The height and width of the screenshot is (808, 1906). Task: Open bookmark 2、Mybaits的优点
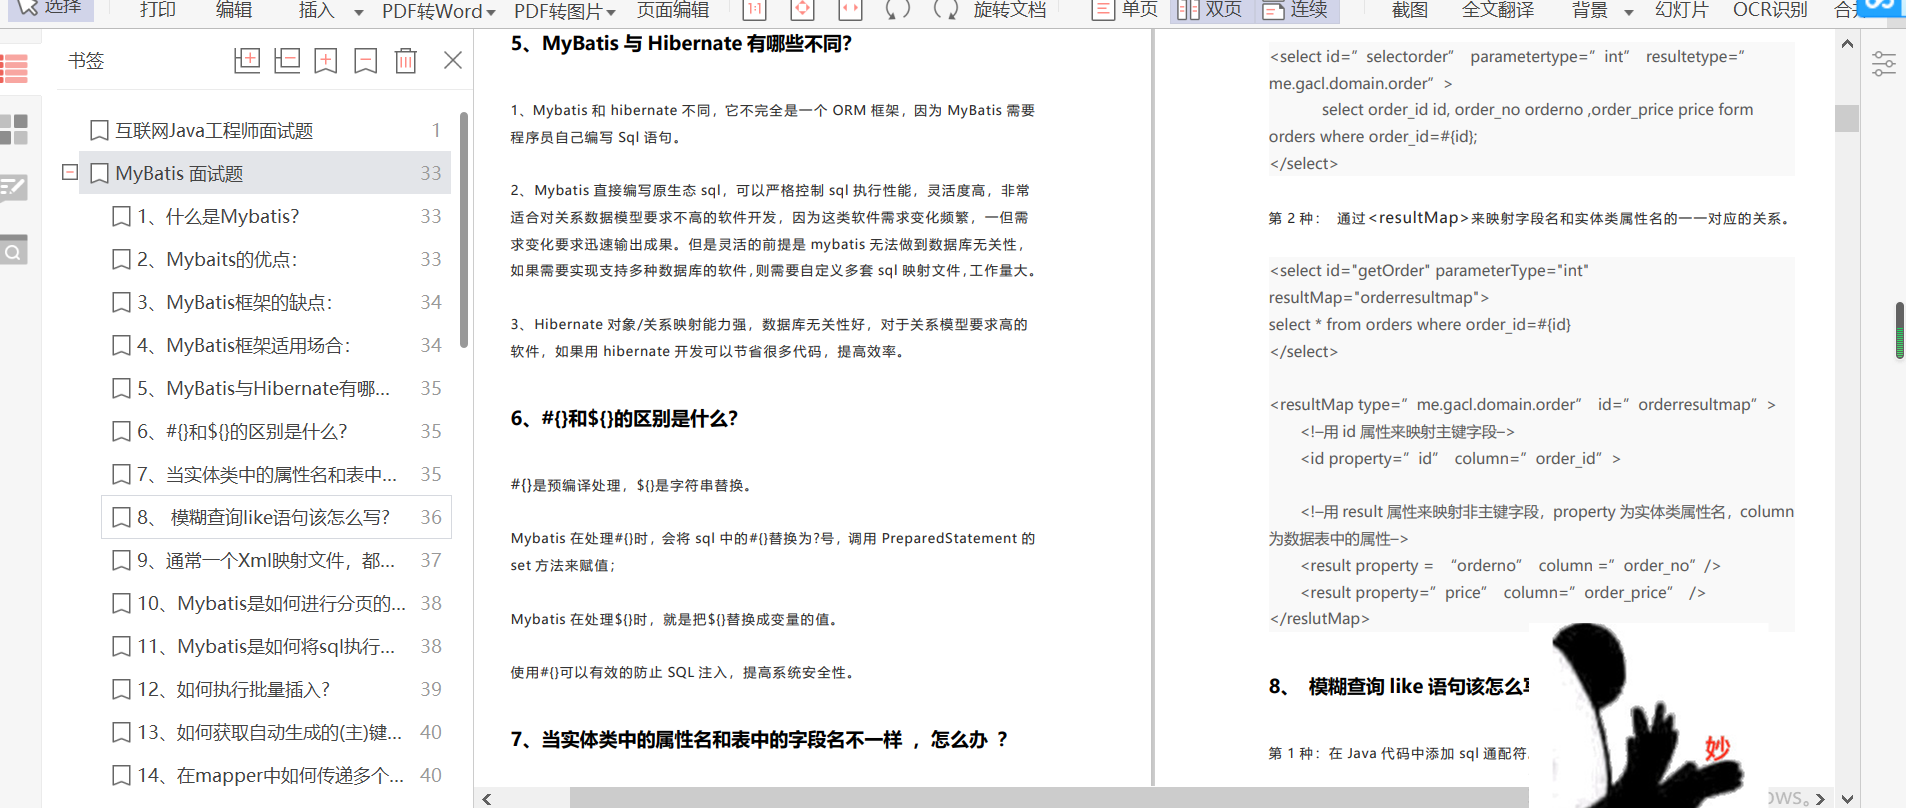[276, 259]
